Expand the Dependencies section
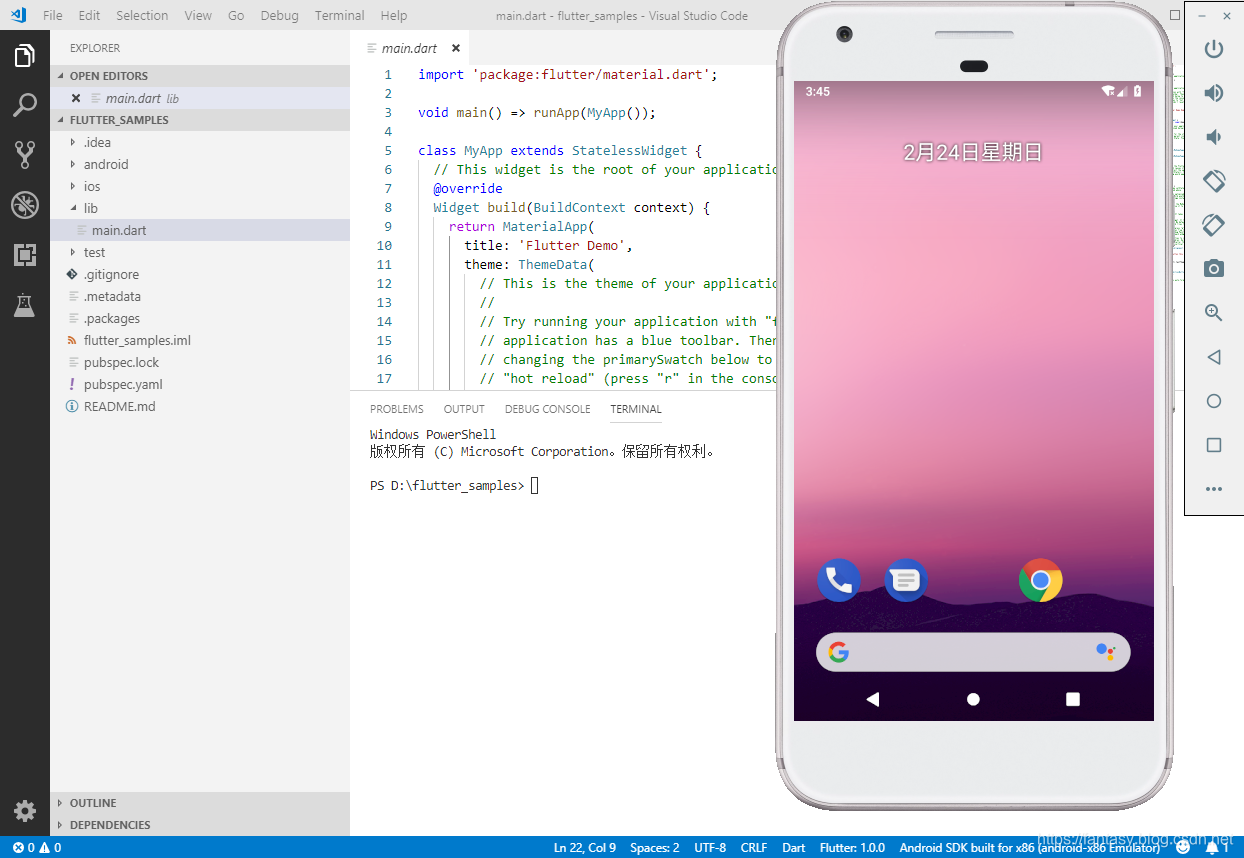This screenshot has height=858, width=1244. tap(200, 825)
